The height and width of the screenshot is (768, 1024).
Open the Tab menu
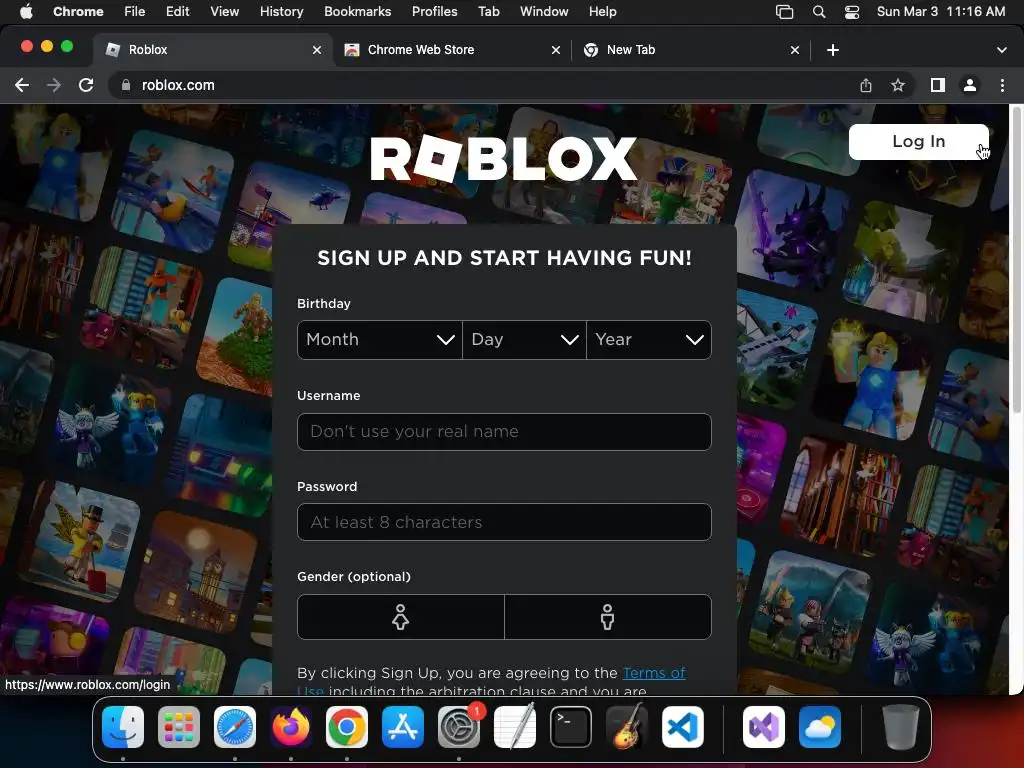point(488,12)
